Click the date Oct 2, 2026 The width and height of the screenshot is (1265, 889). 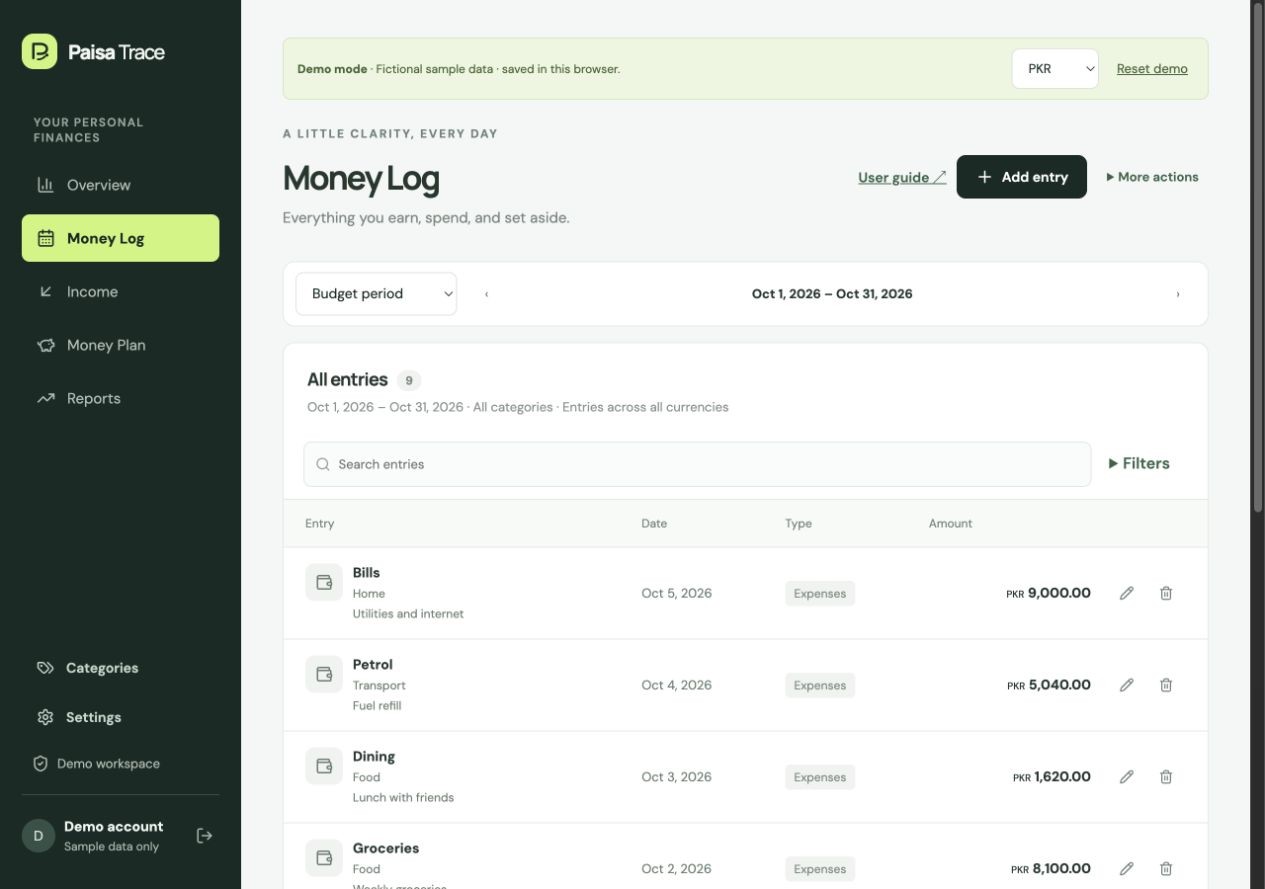click(677, 869)
